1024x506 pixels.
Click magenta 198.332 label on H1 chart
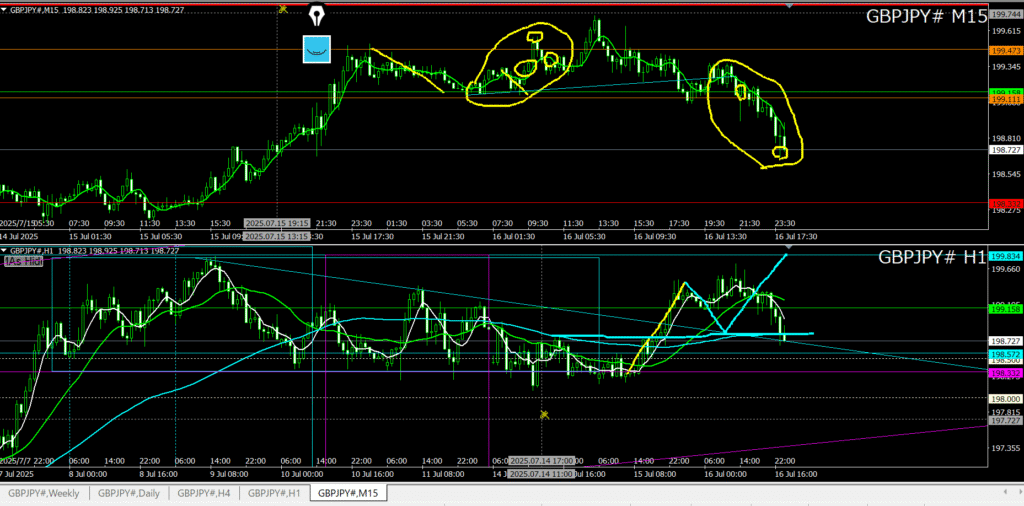1006,372
